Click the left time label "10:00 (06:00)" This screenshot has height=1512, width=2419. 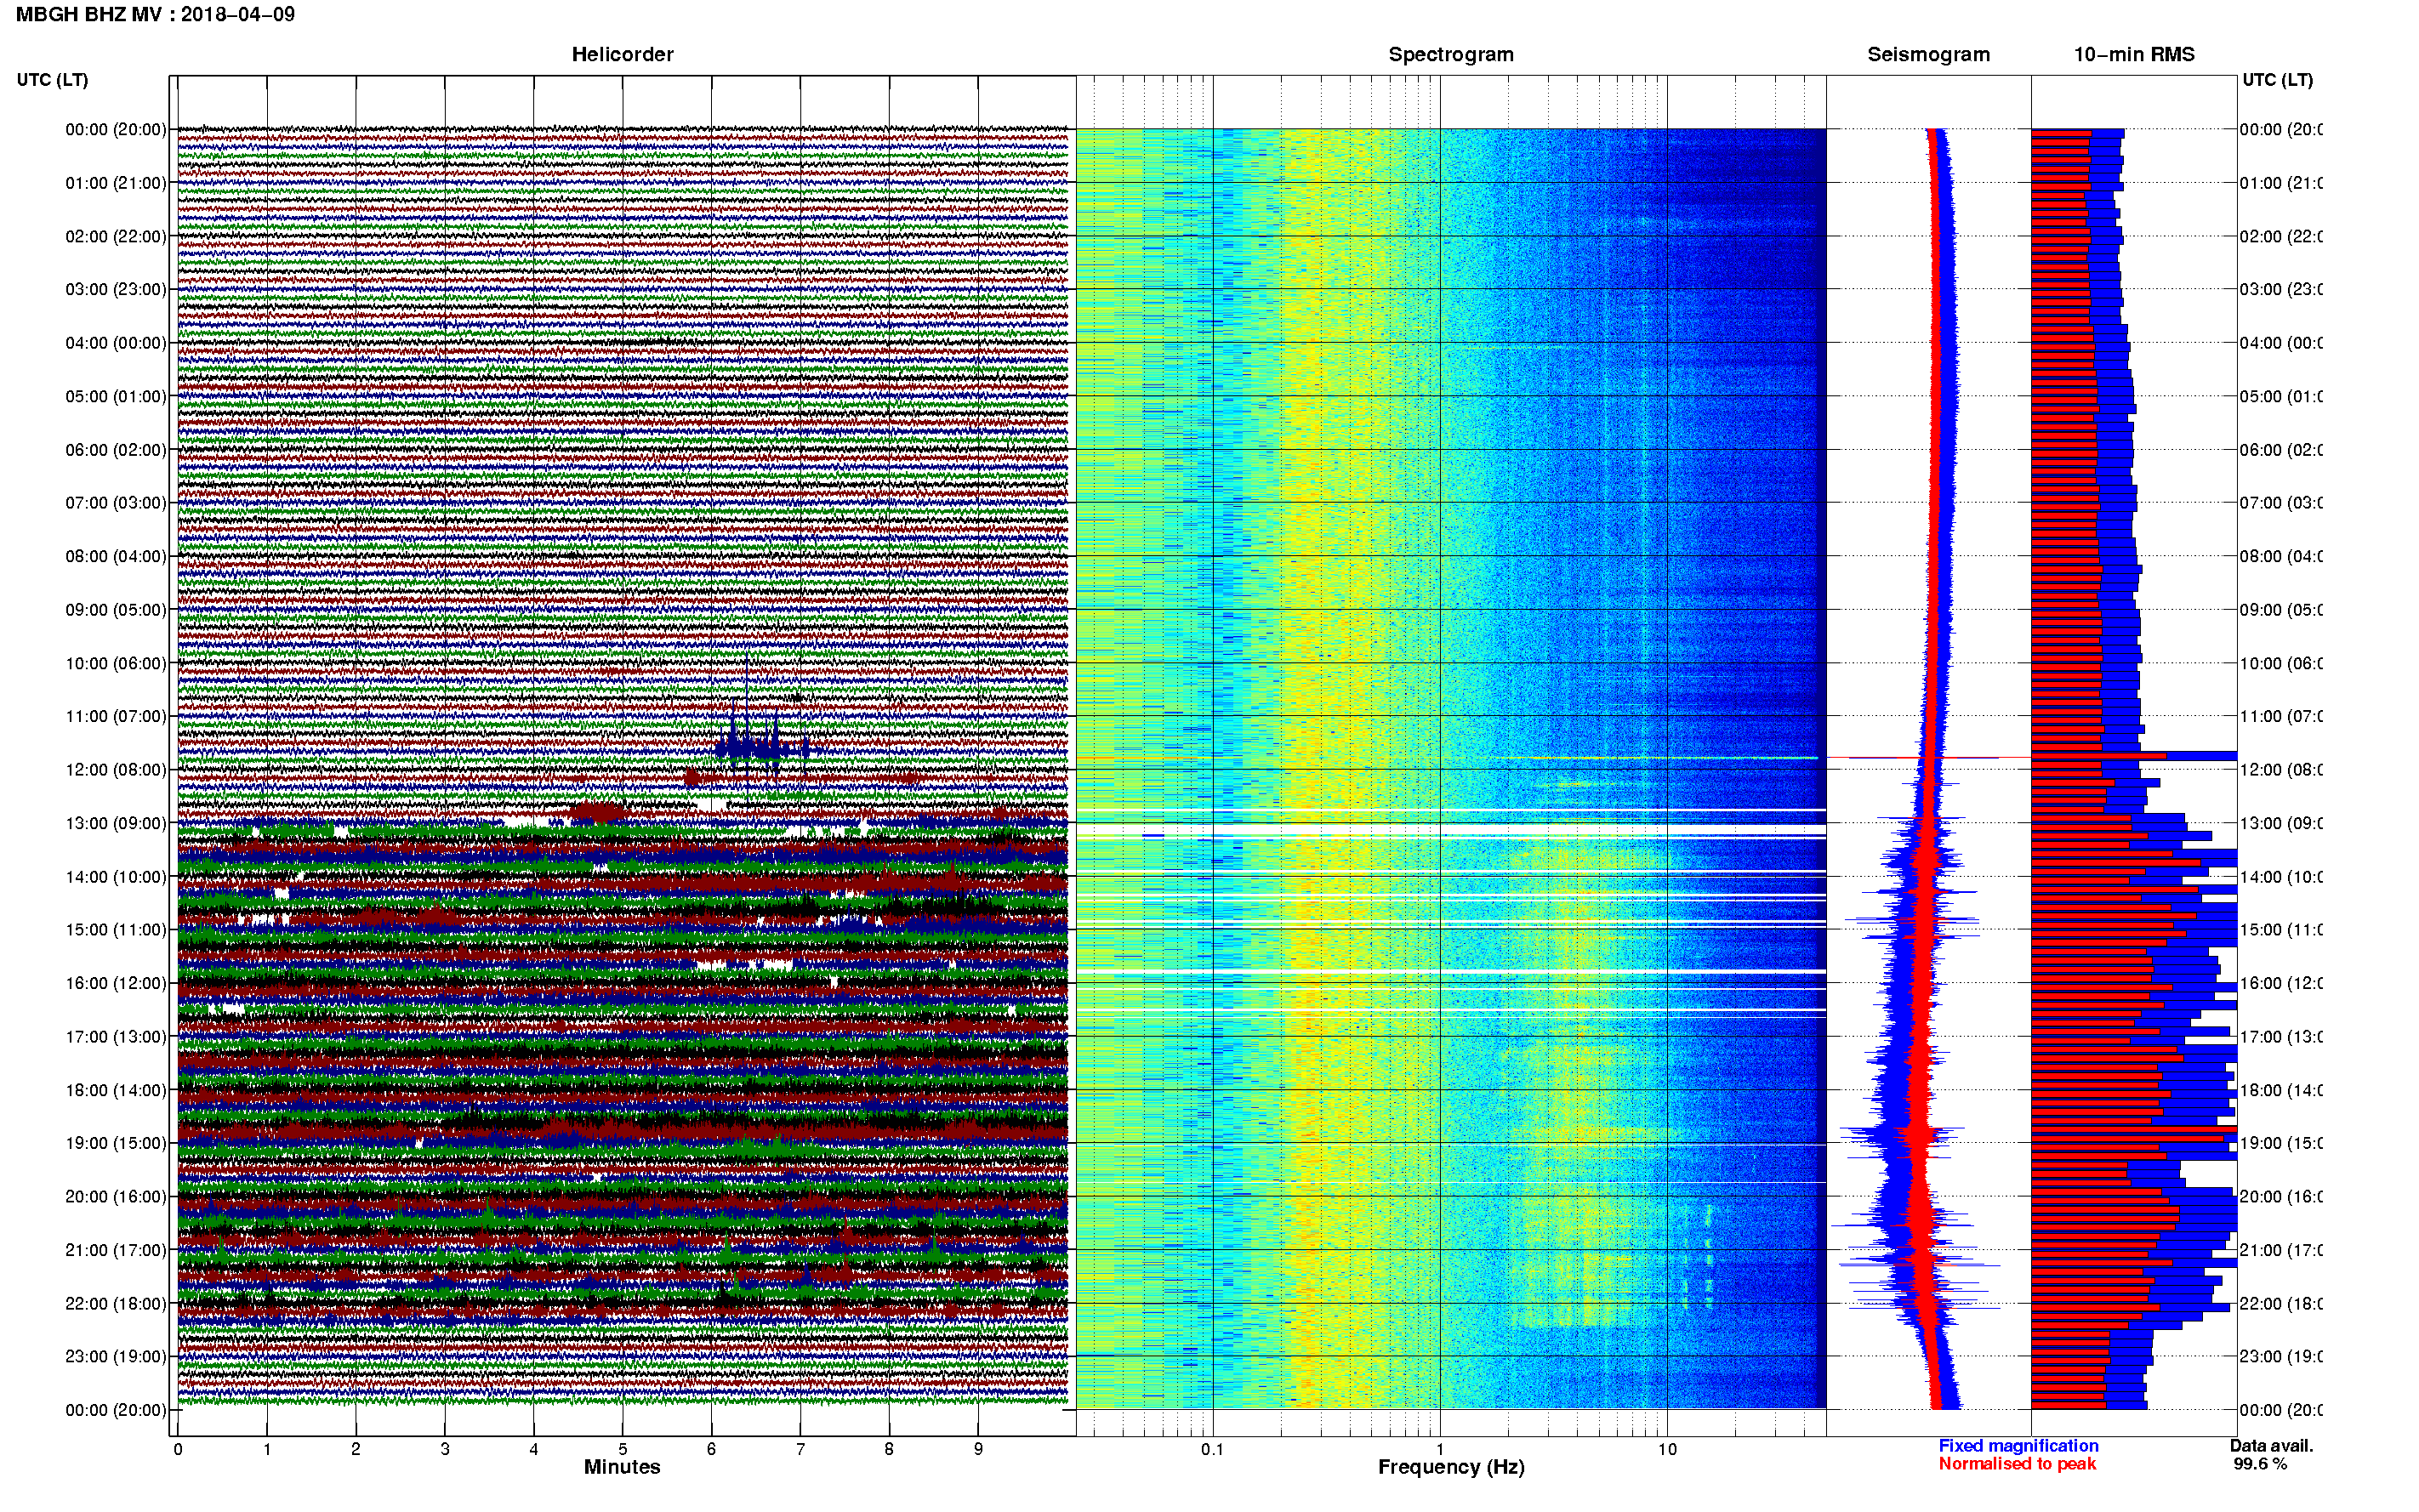click(116, 663)
